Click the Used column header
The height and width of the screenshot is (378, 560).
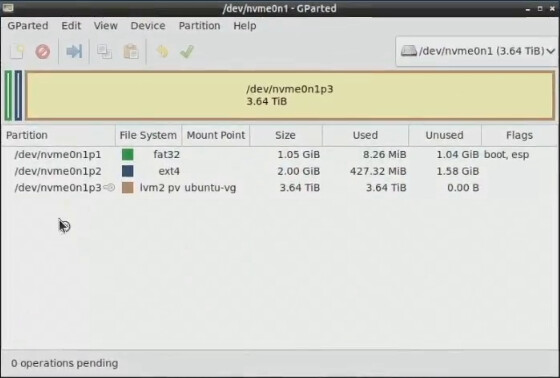click(x=365, y=135)
